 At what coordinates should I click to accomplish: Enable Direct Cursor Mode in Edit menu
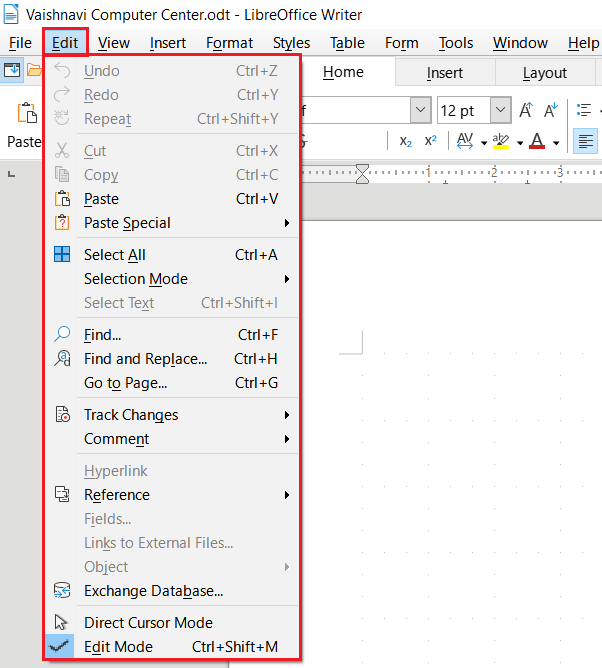[x=172, y=623]
